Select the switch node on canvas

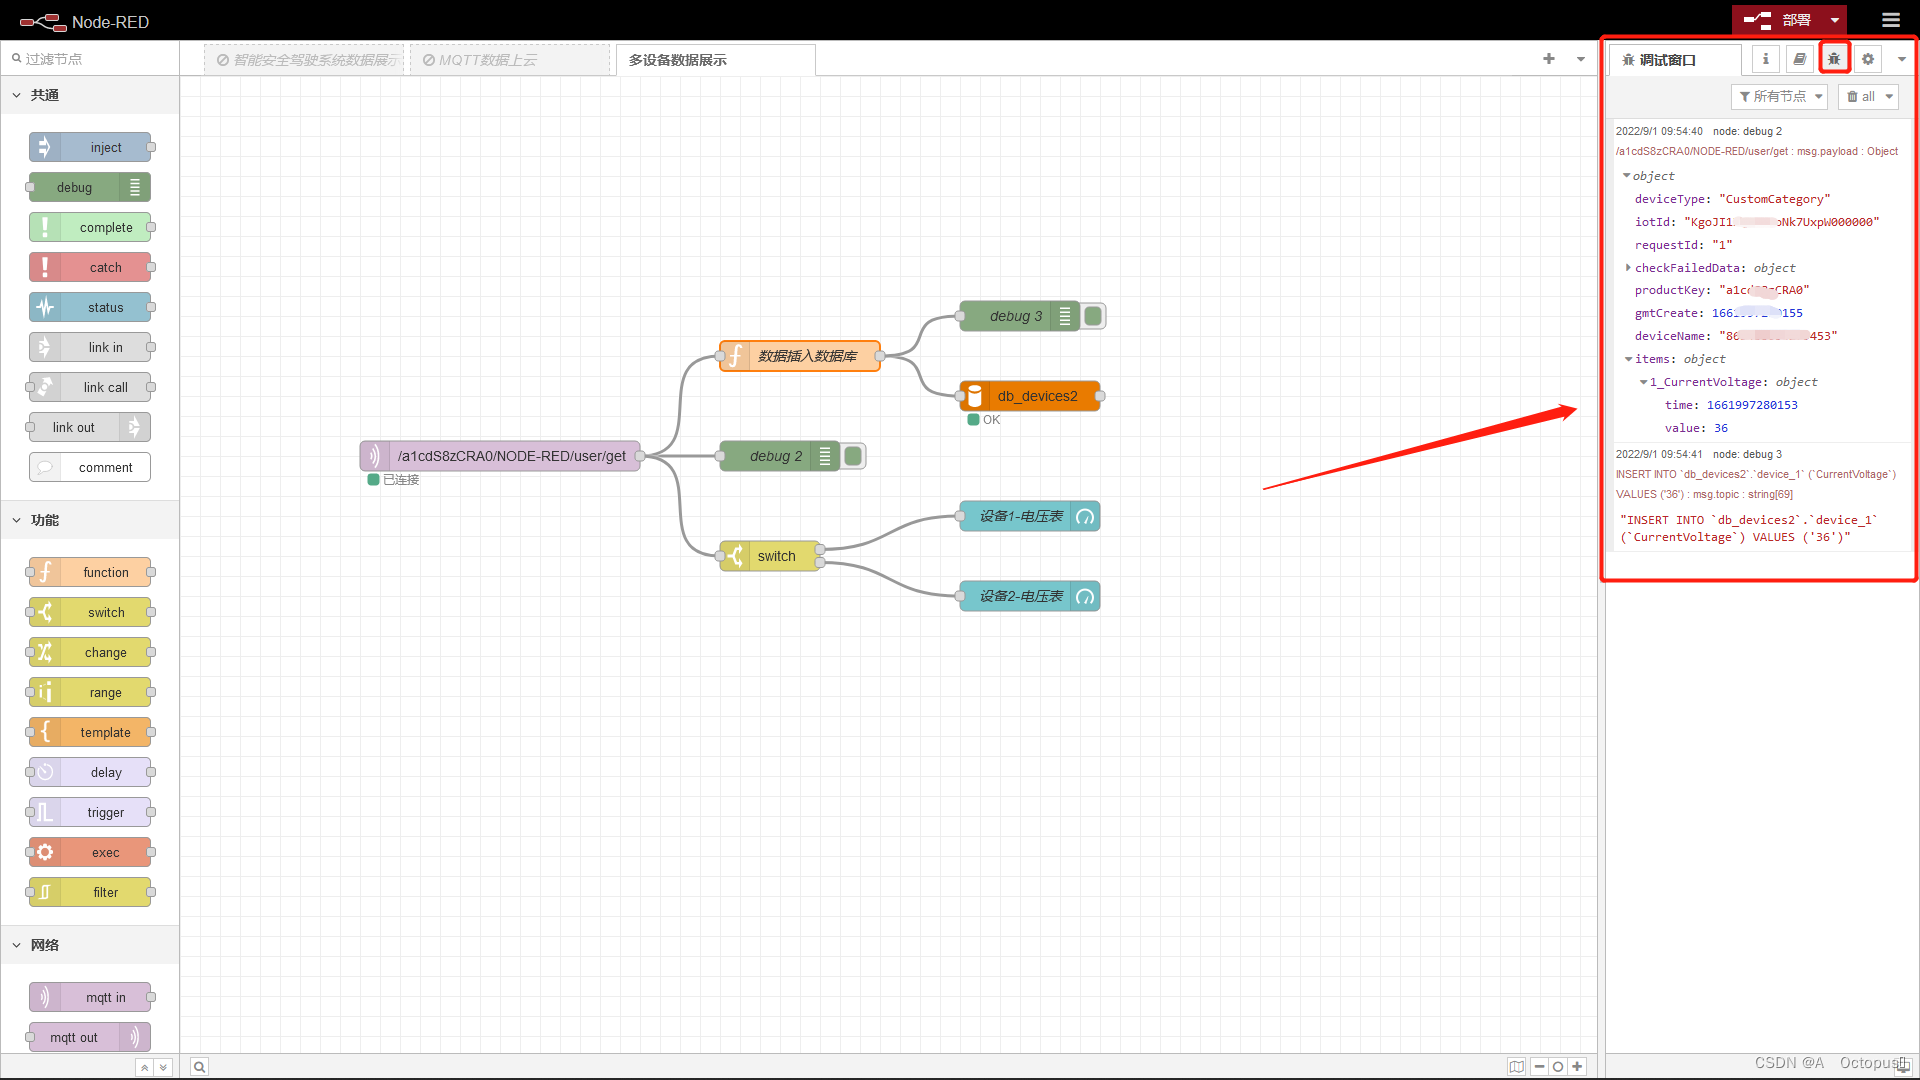(x=770, y=556)
